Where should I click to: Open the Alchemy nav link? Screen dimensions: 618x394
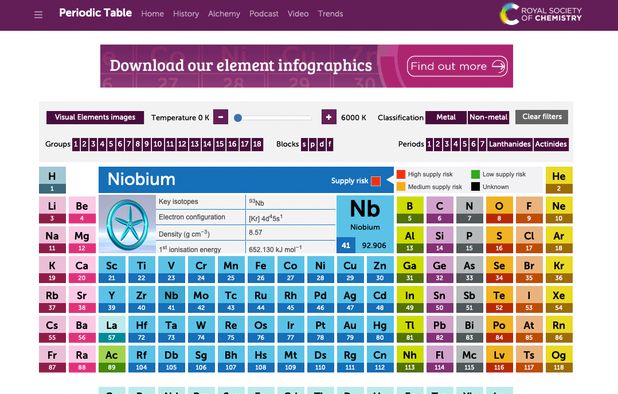tap(224, 14)
